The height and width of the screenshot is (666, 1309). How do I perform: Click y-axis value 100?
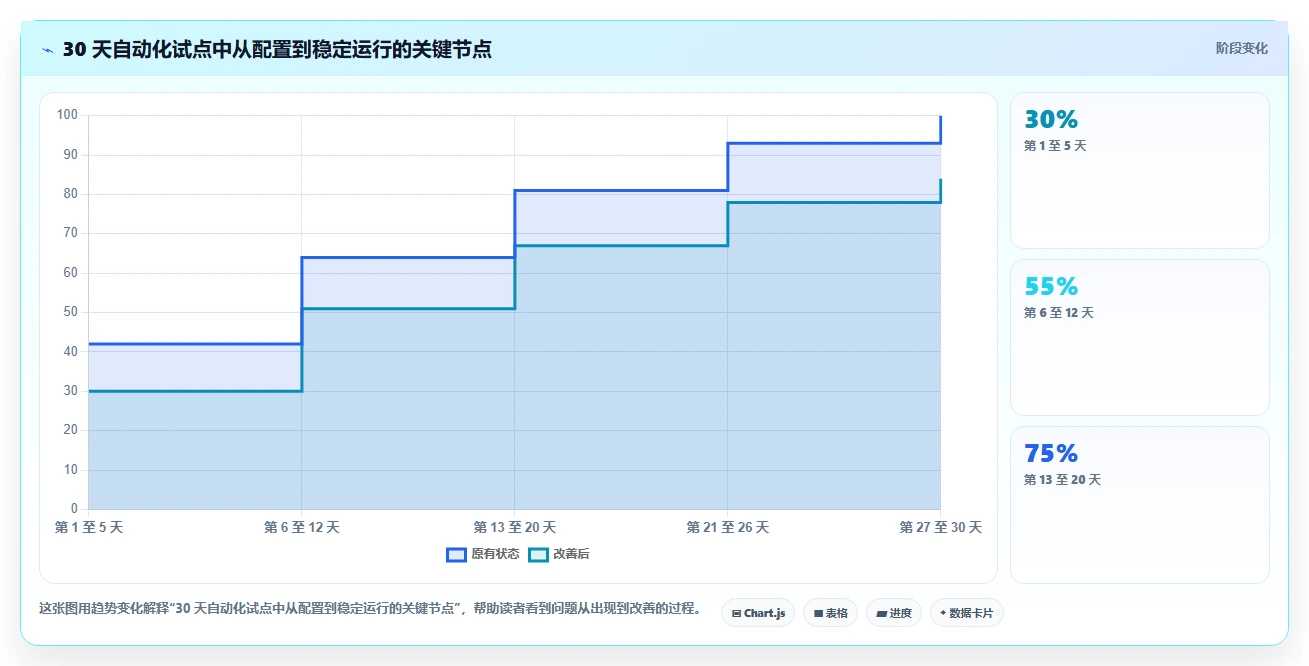[67, 115]
